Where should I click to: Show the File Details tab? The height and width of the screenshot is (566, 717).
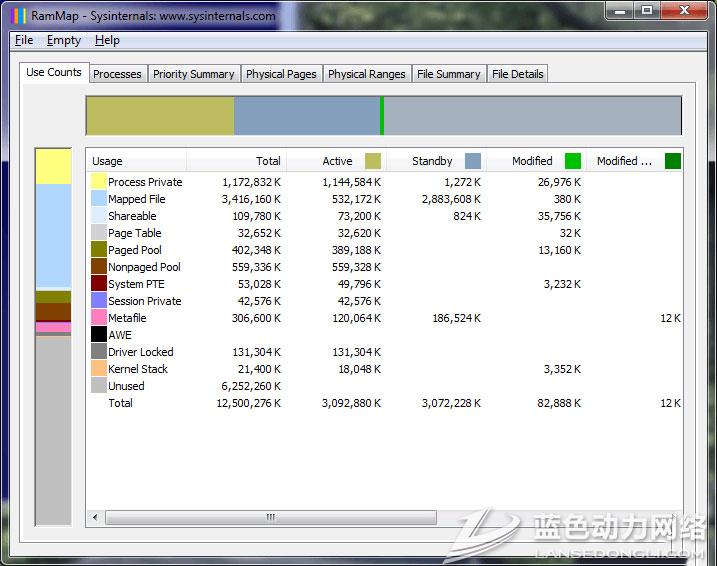click(x=517, y=74)
